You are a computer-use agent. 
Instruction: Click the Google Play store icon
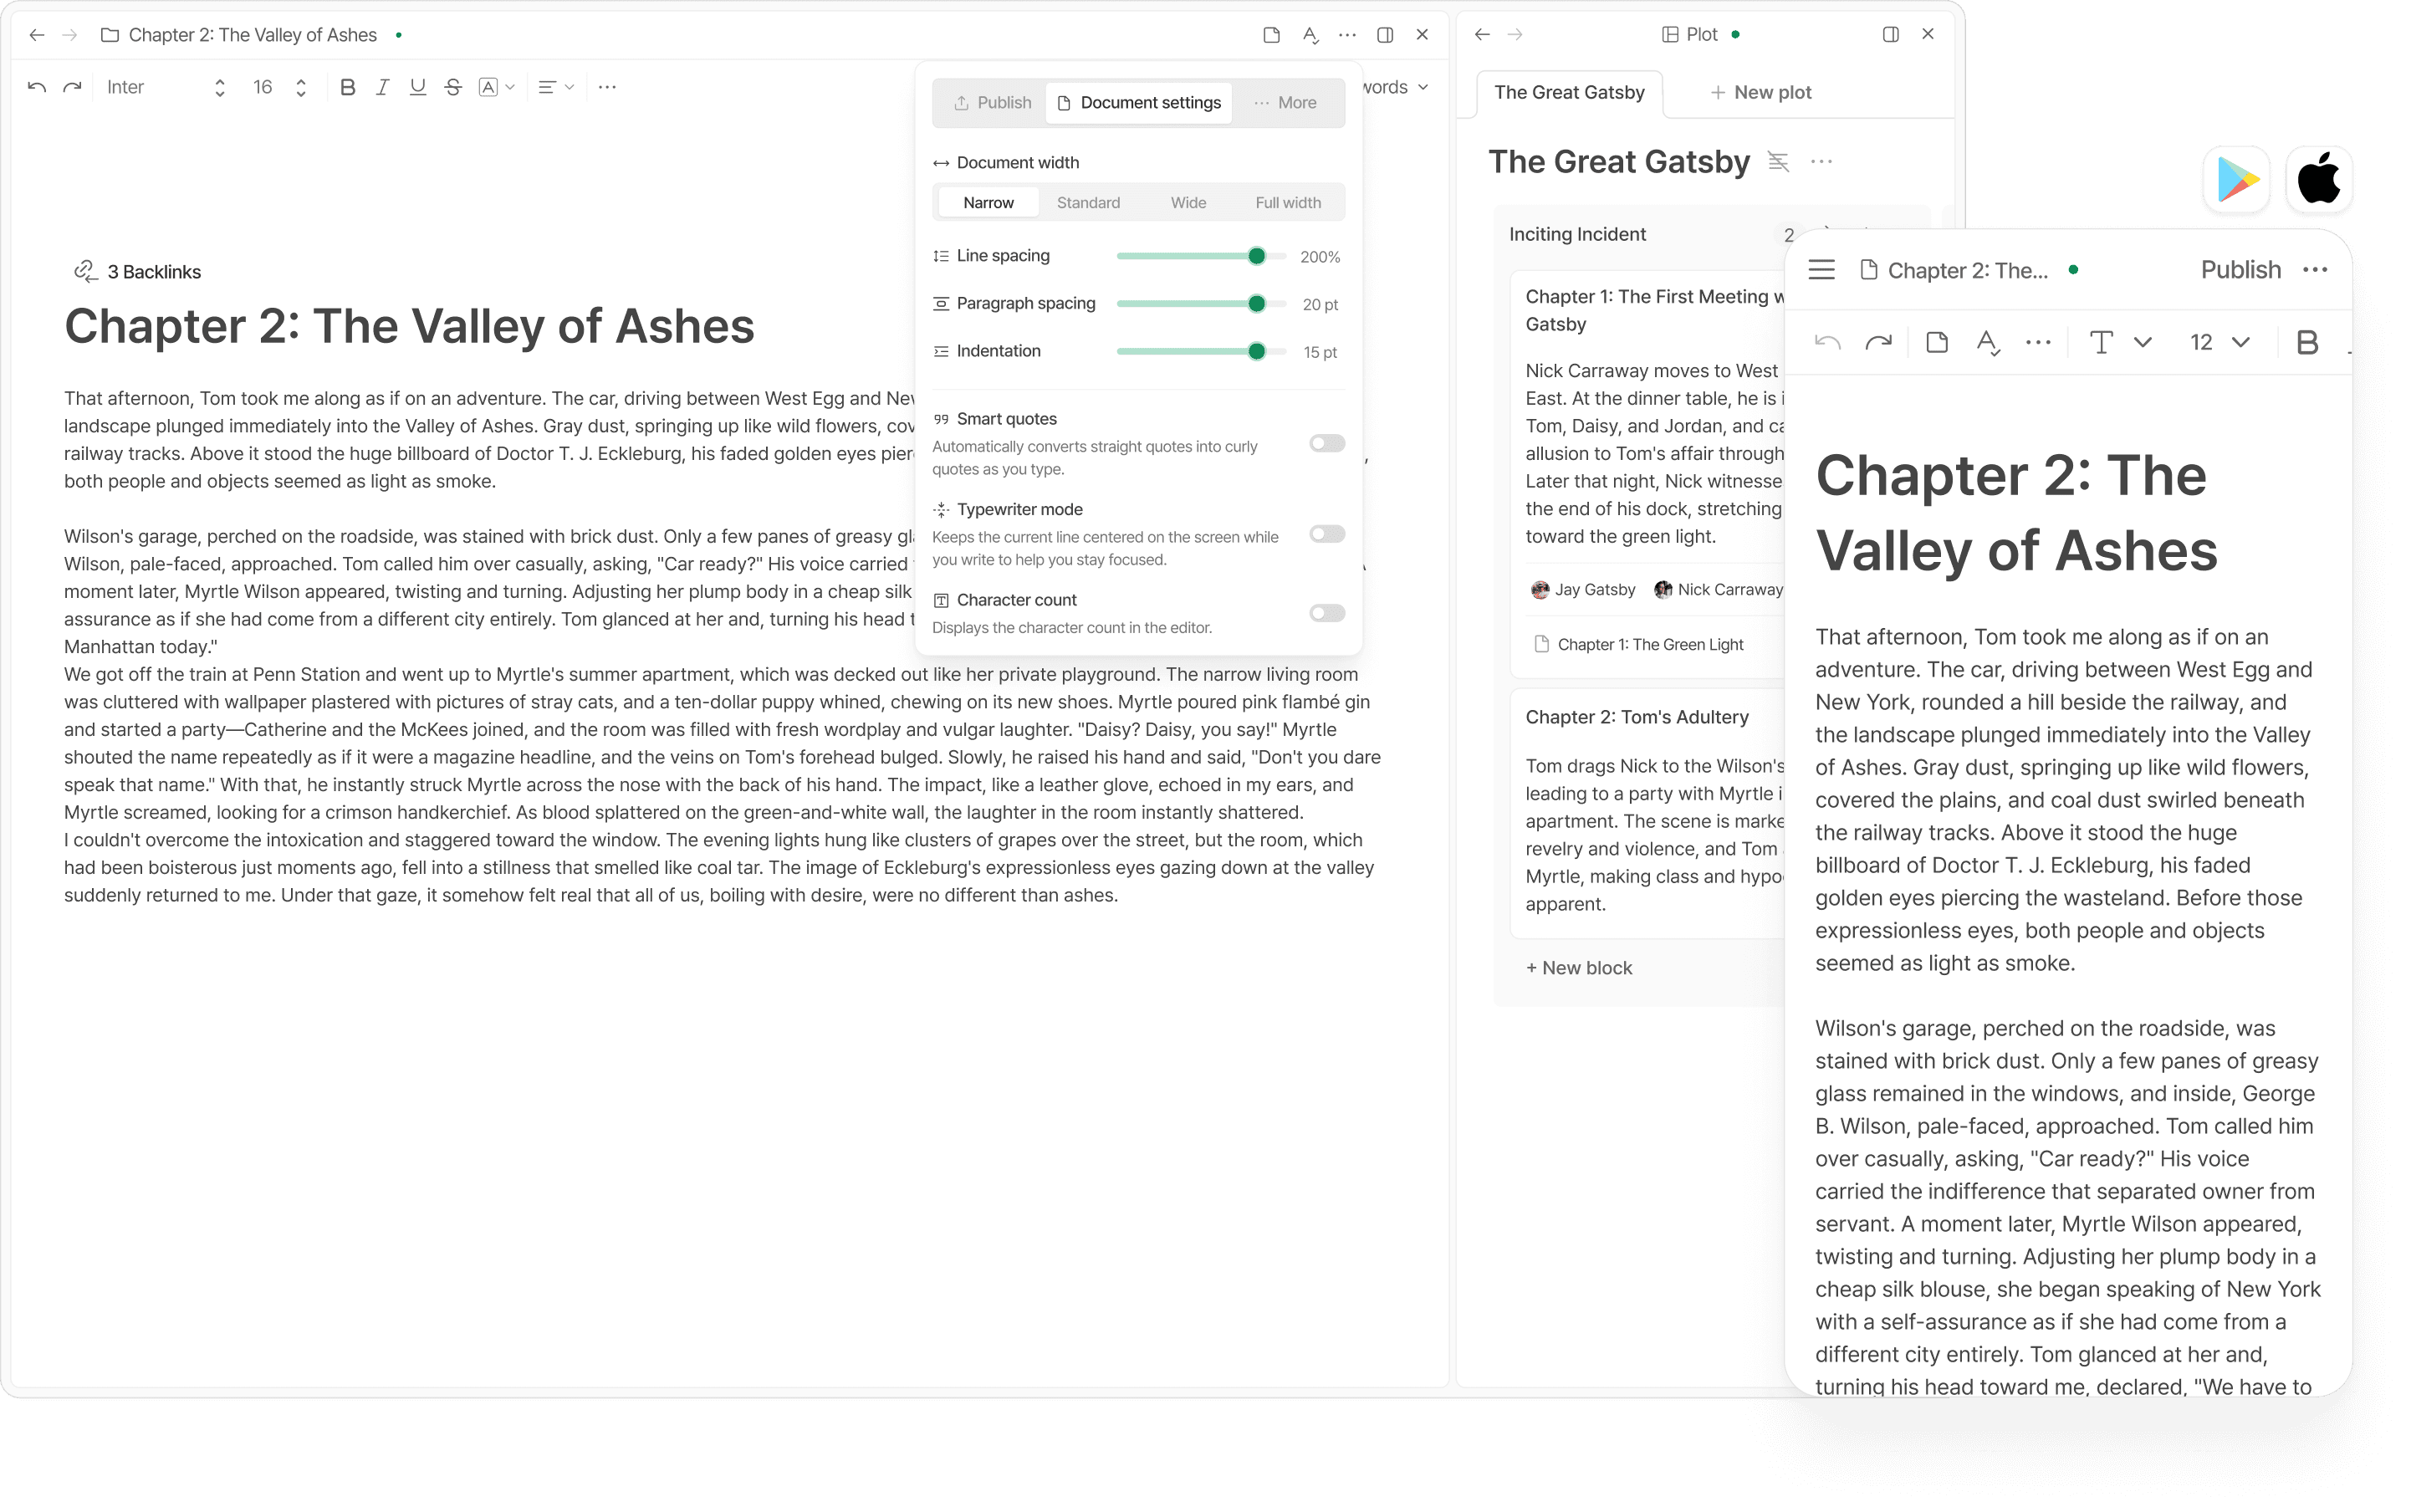[2236, 180]
